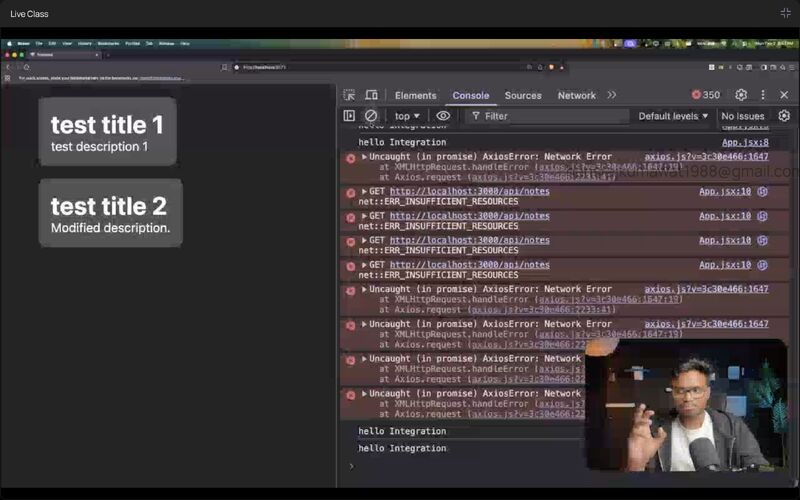Show the console sidebar panel

[349, 116]
